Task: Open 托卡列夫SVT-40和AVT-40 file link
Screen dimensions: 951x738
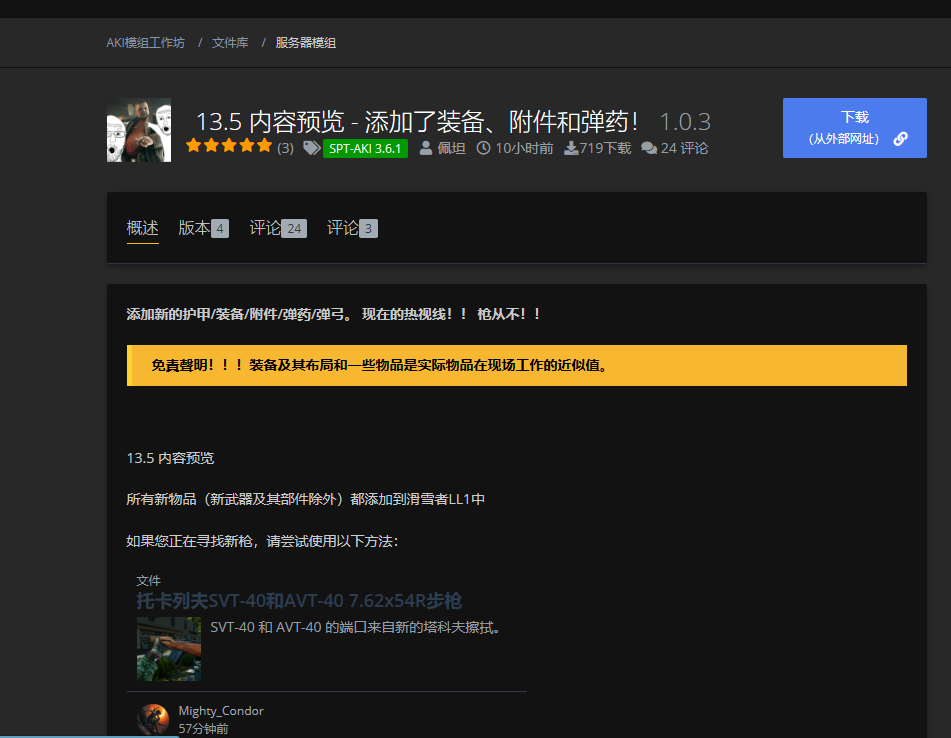Action: 299,601
